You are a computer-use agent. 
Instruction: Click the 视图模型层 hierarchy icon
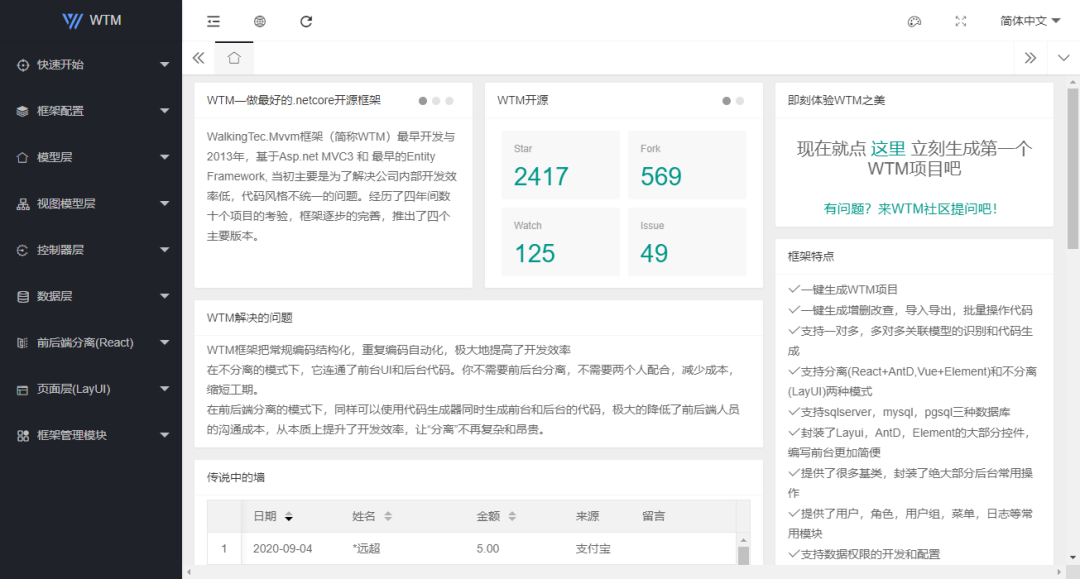pyautogui.click(x=23, y=204)
